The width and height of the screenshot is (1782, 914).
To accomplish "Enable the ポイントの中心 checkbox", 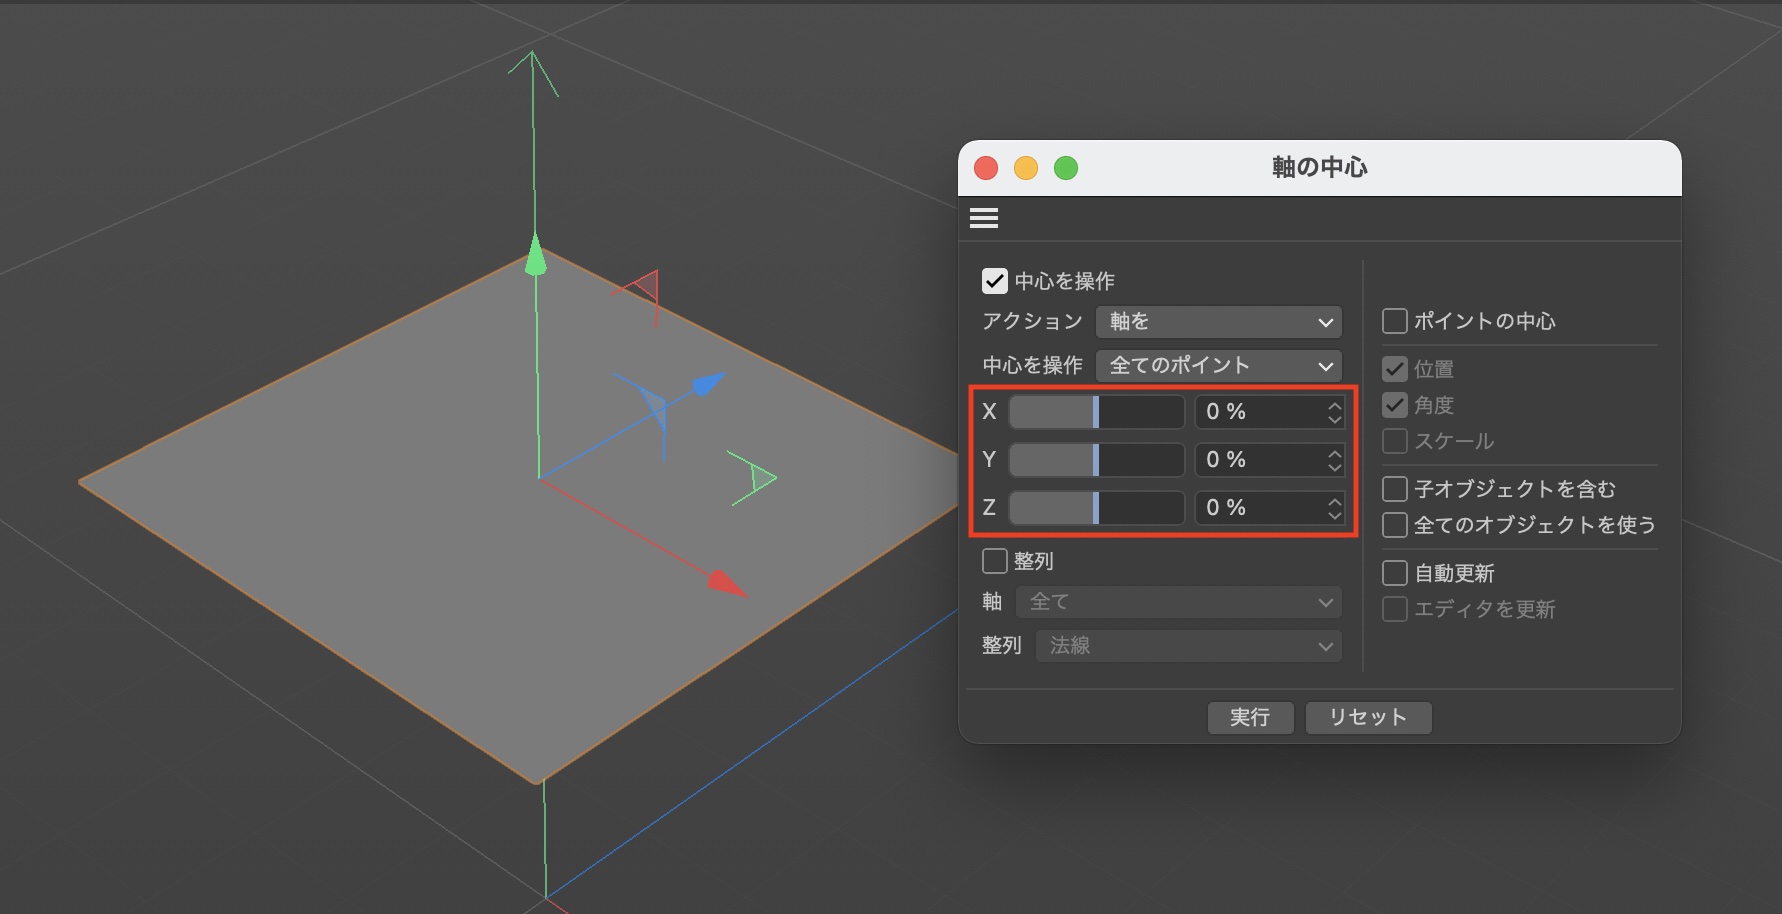I will pyautogui.click(x=1395, y=321).
